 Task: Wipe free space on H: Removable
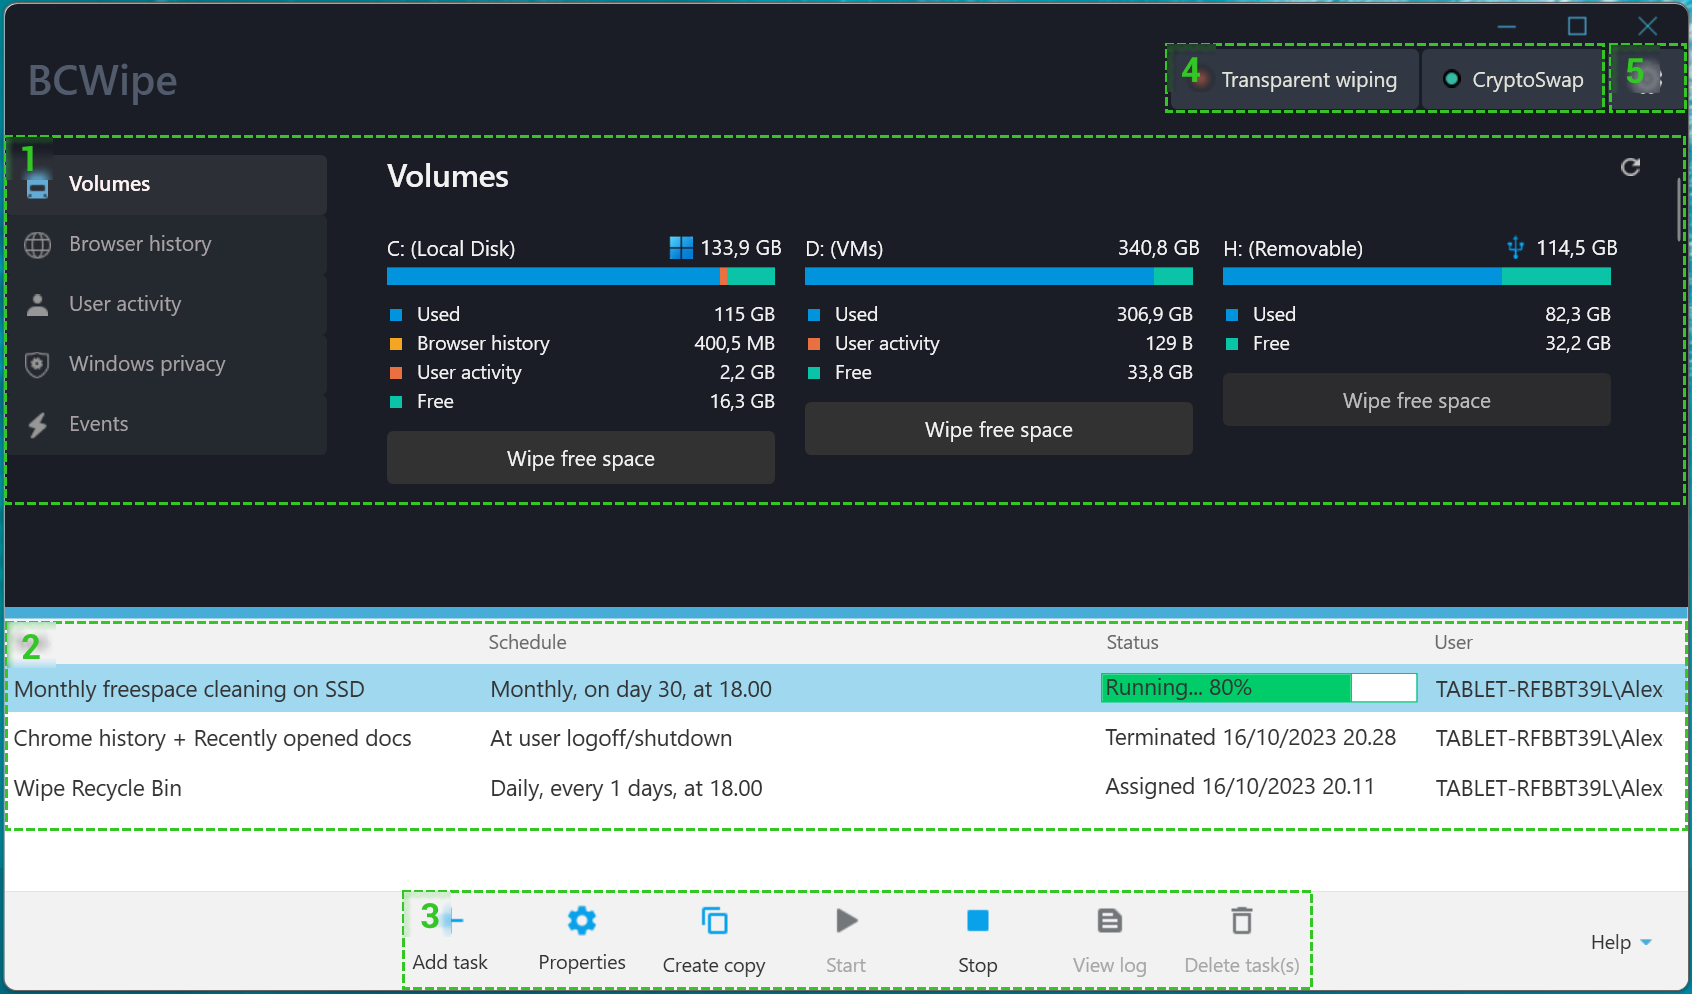point(1417,400)
